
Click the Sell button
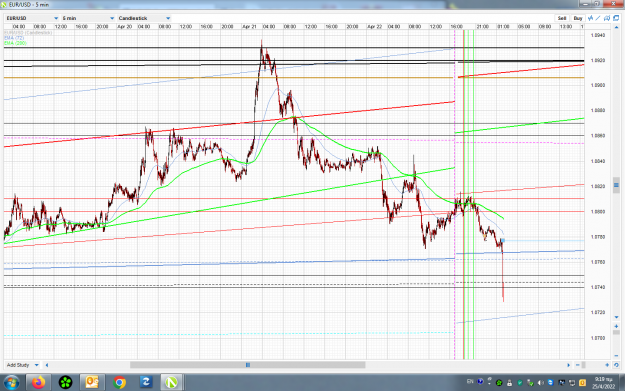pos(562,18)
